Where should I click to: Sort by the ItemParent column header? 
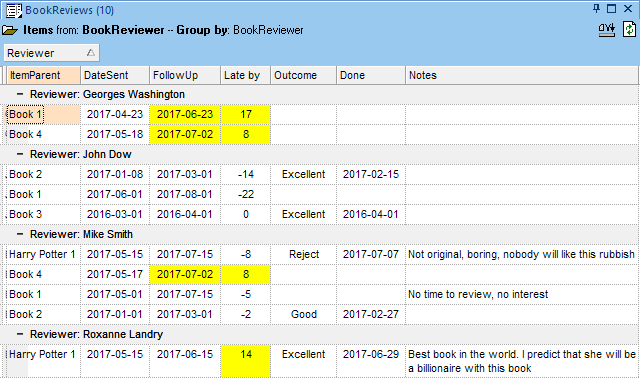click(x=44, y=75)
